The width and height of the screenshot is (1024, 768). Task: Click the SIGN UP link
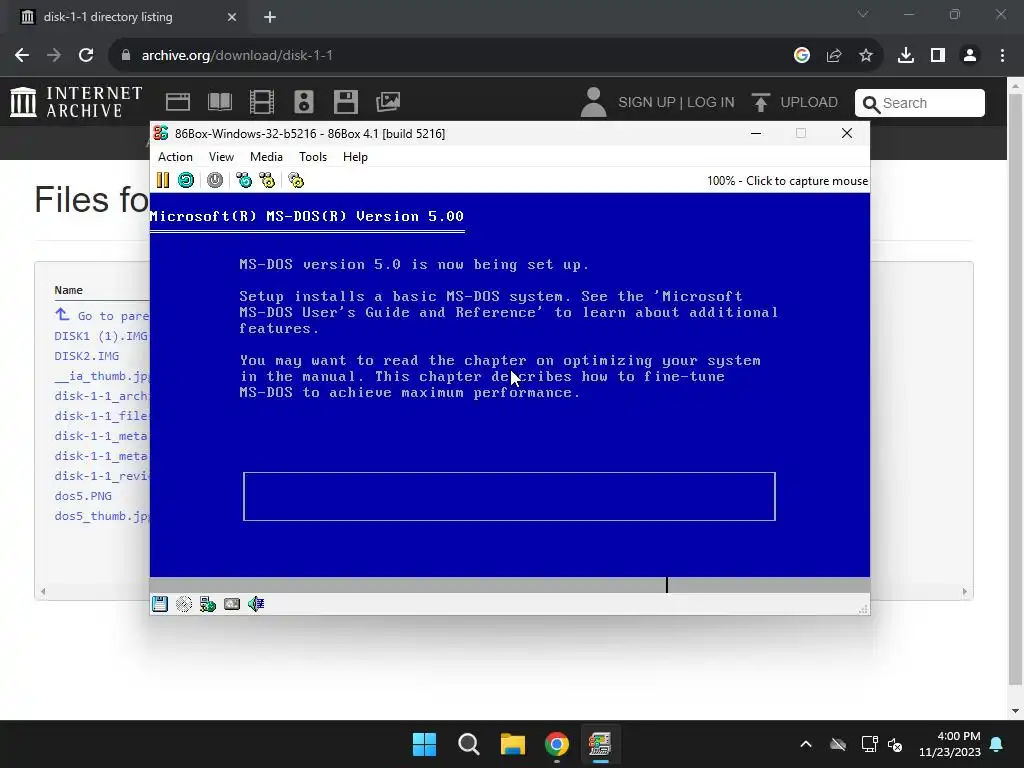pyautogui.click(x=647, y=103)
